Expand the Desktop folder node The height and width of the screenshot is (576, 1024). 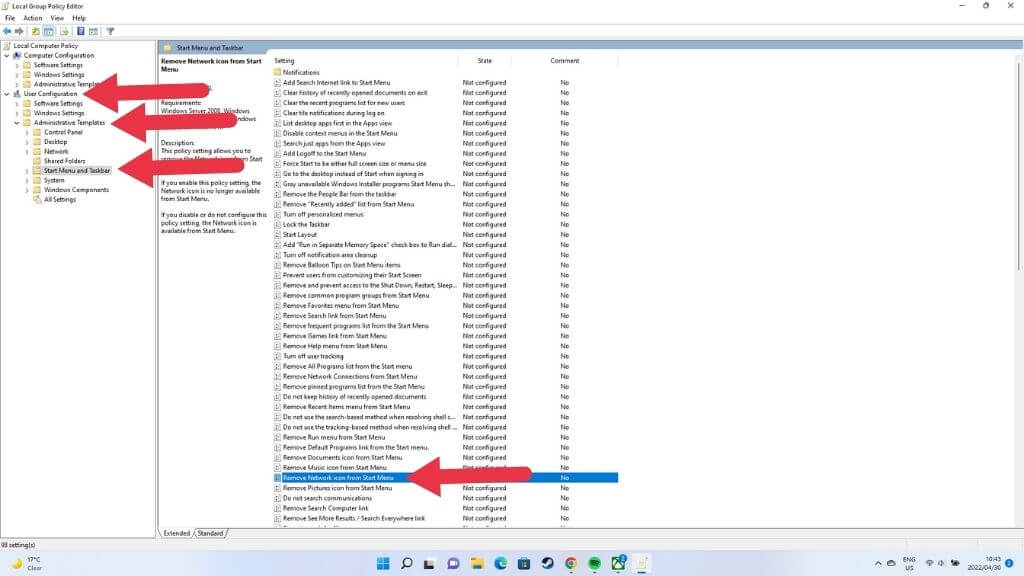tap(27, 142)
